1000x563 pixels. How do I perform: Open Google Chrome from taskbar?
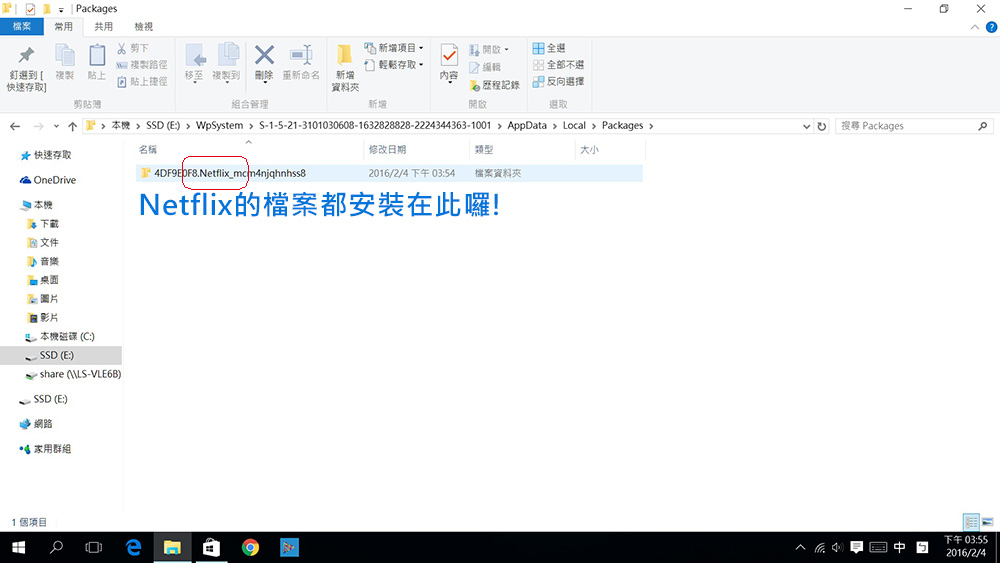(x=250, y=547)
